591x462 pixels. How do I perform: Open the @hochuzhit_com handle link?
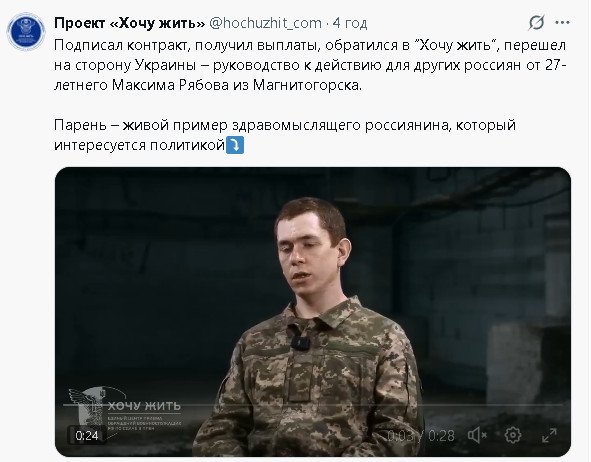[265, 23]
